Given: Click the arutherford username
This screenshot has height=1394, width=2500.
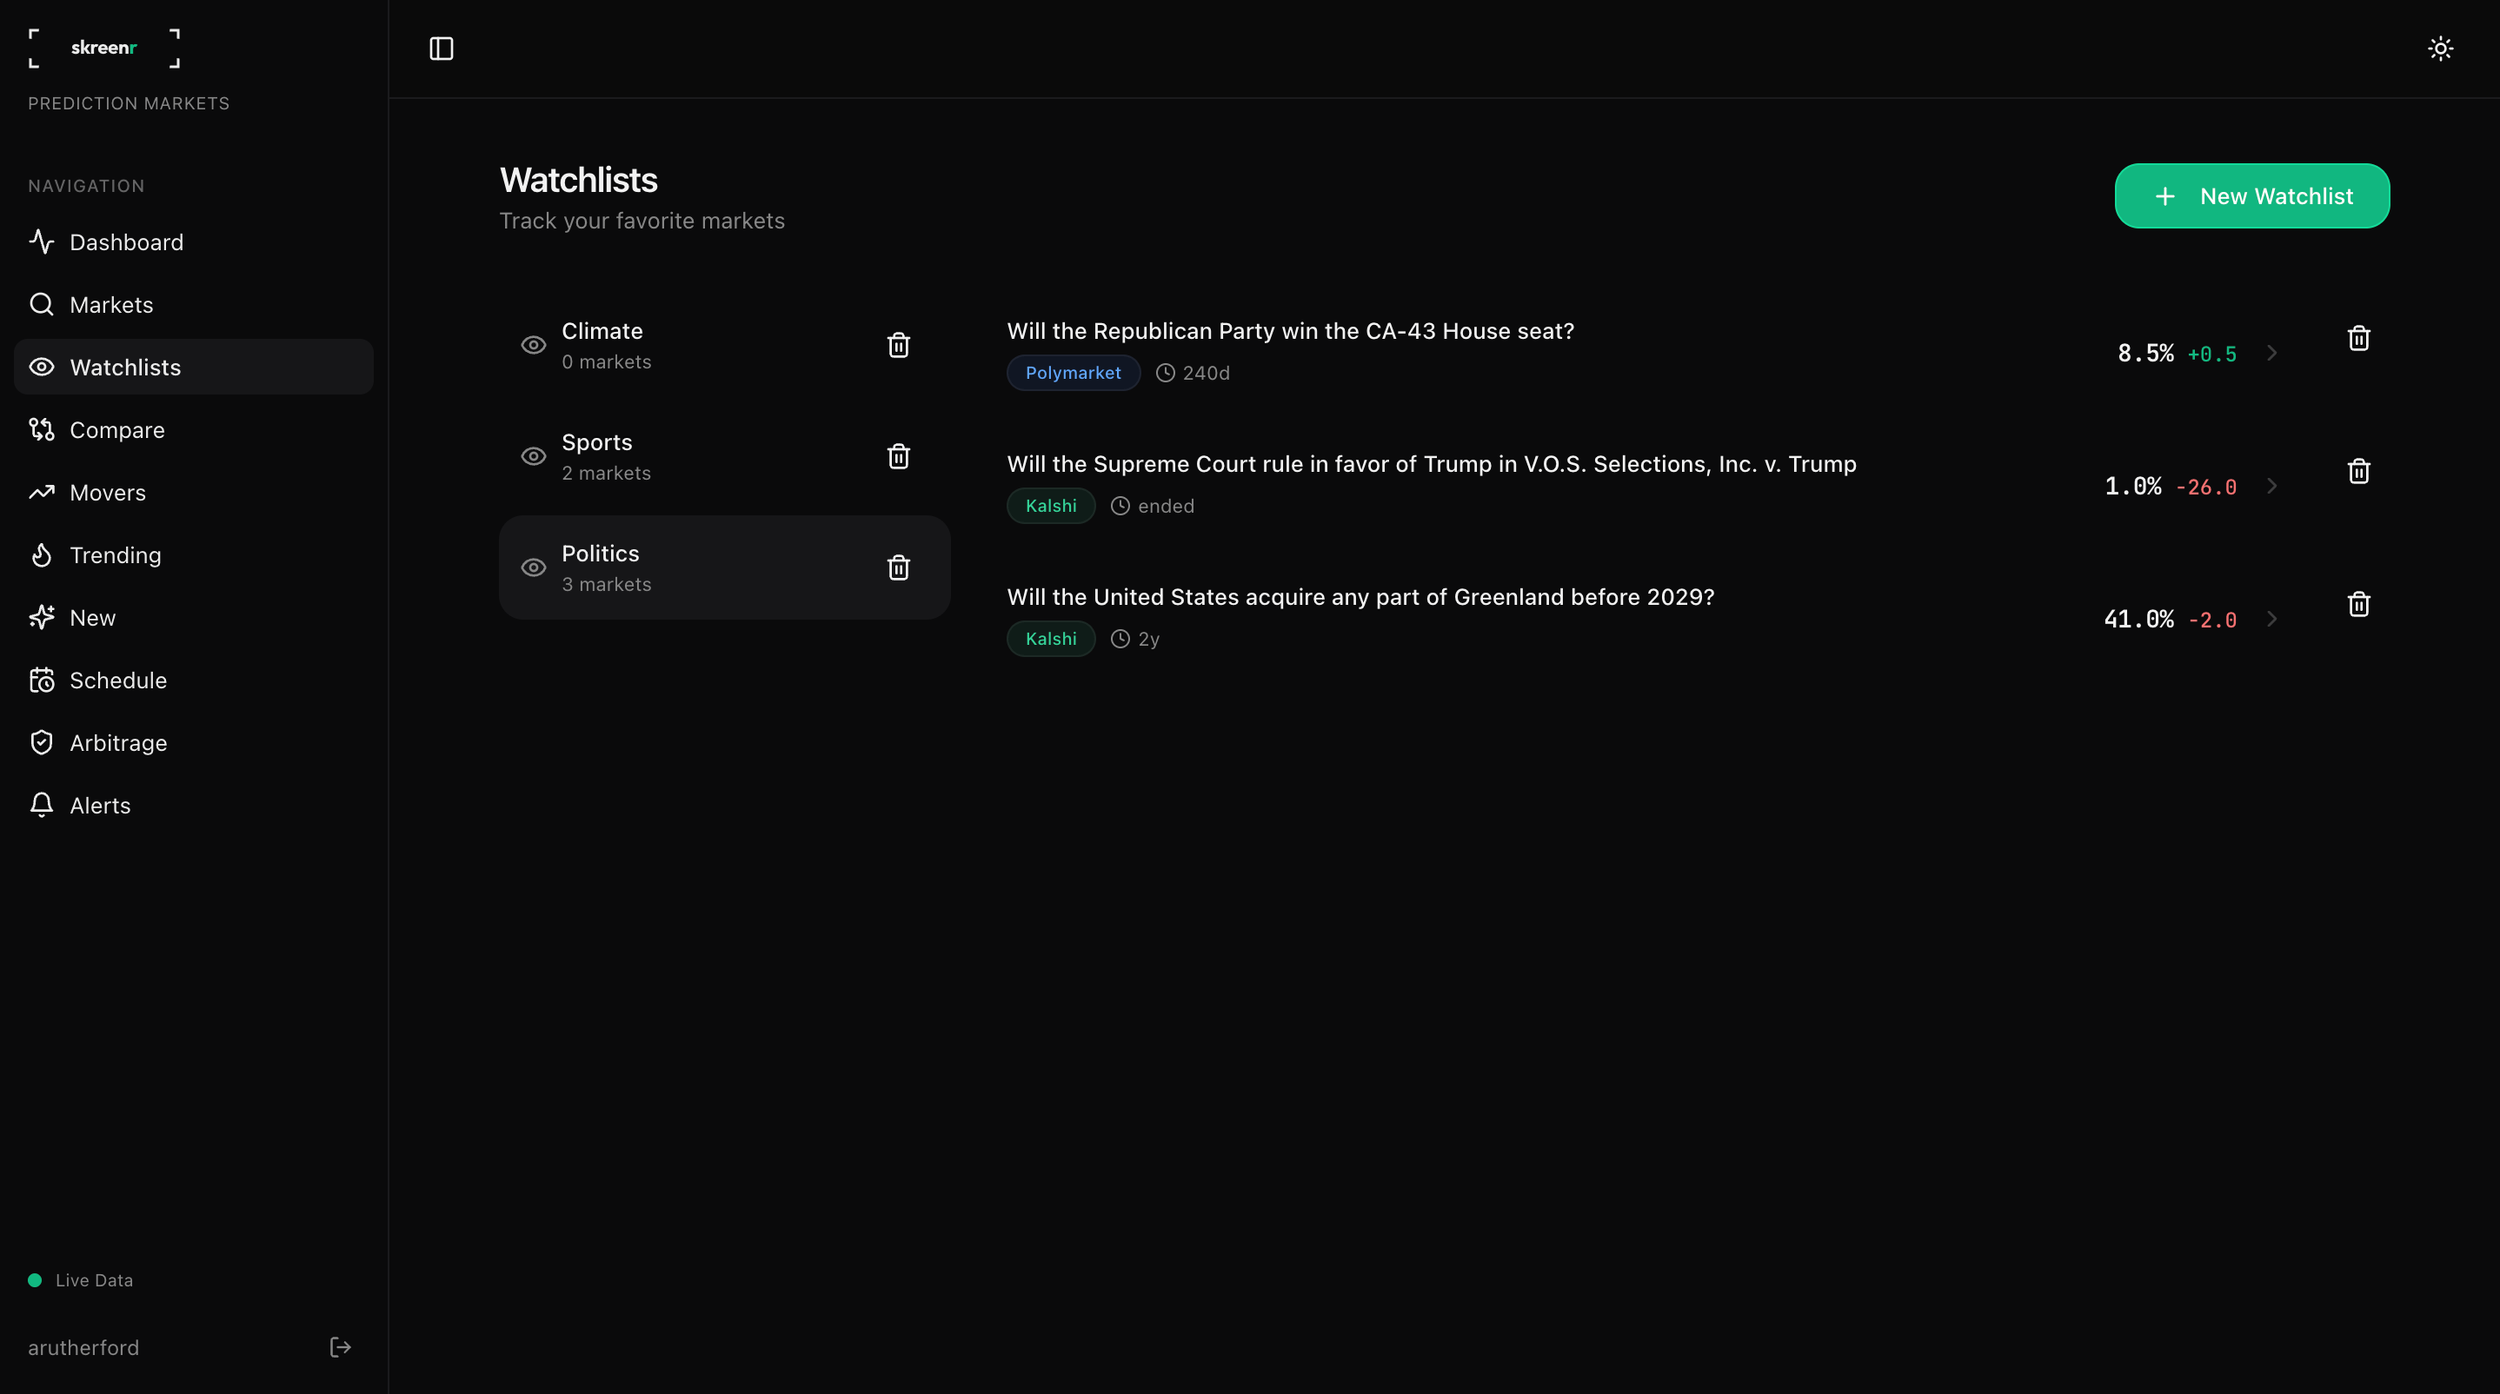Looking at the screenshot, I should pos(83,1347).
